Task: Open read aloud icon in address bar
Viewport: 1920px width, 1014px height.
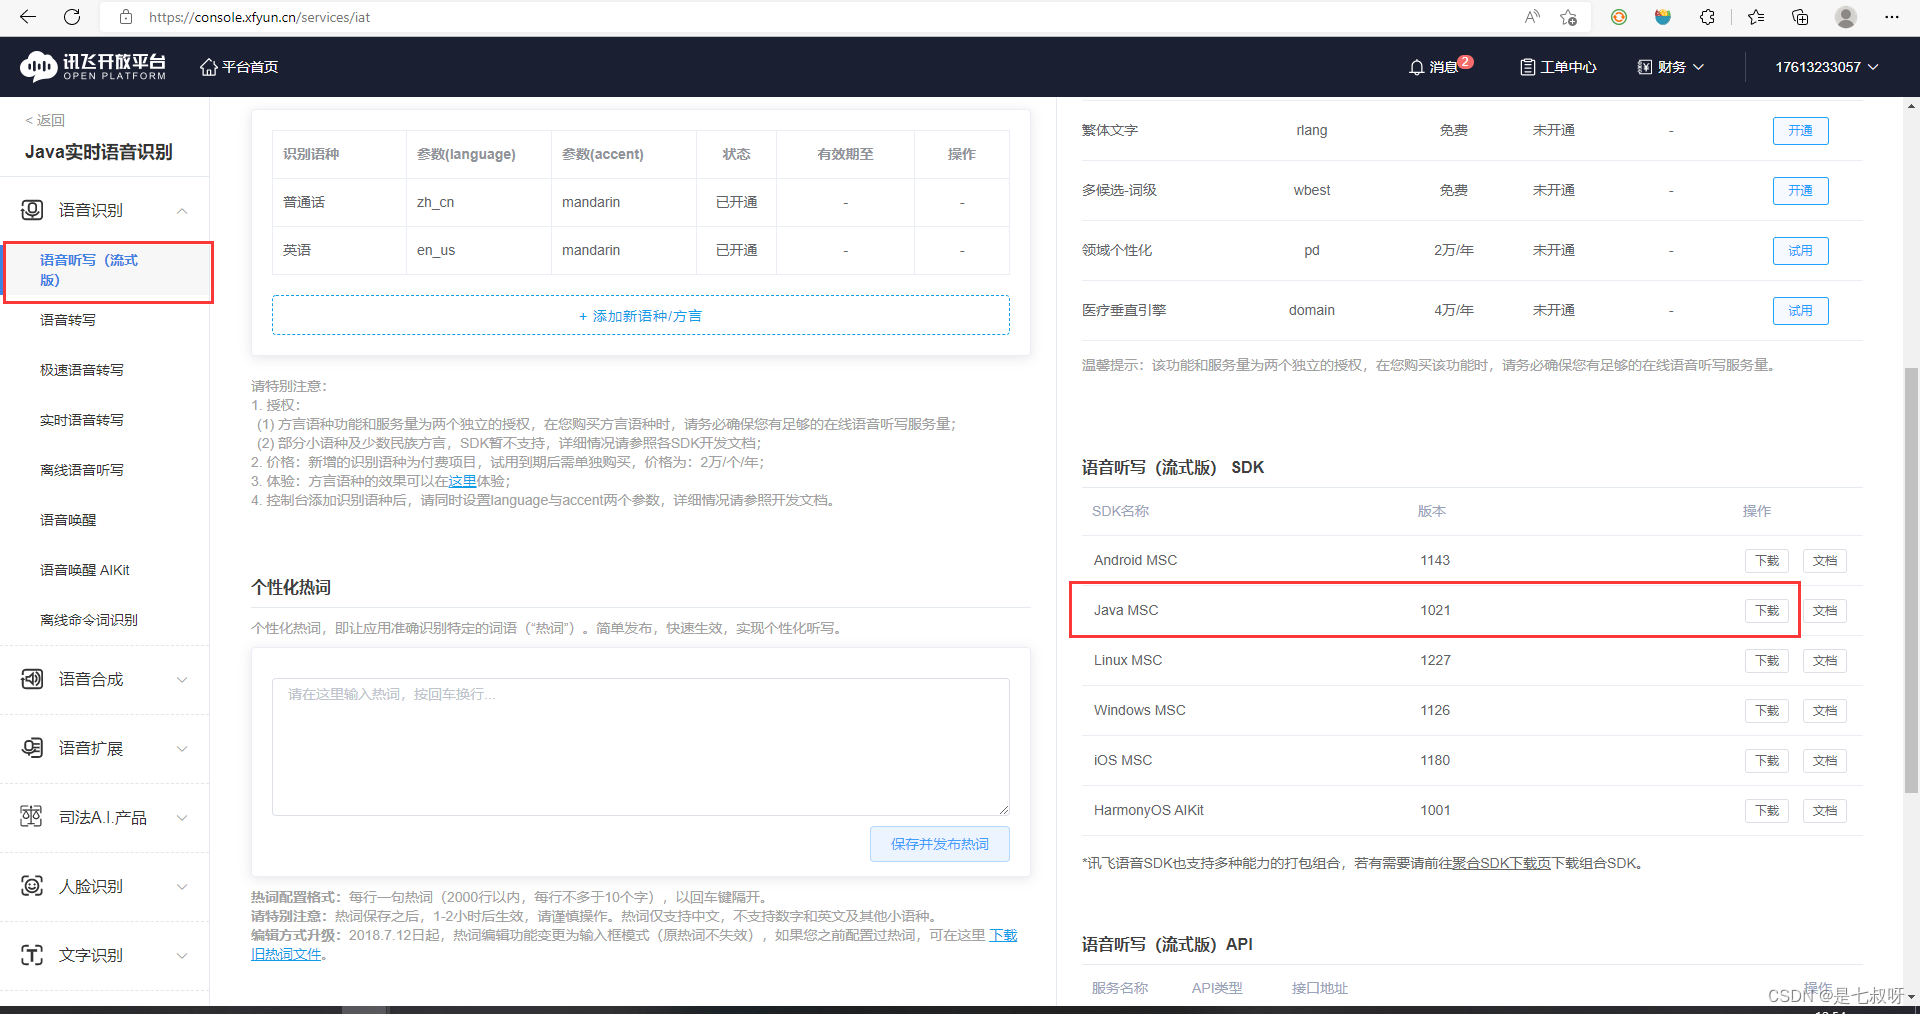Action: point(1532,17)
